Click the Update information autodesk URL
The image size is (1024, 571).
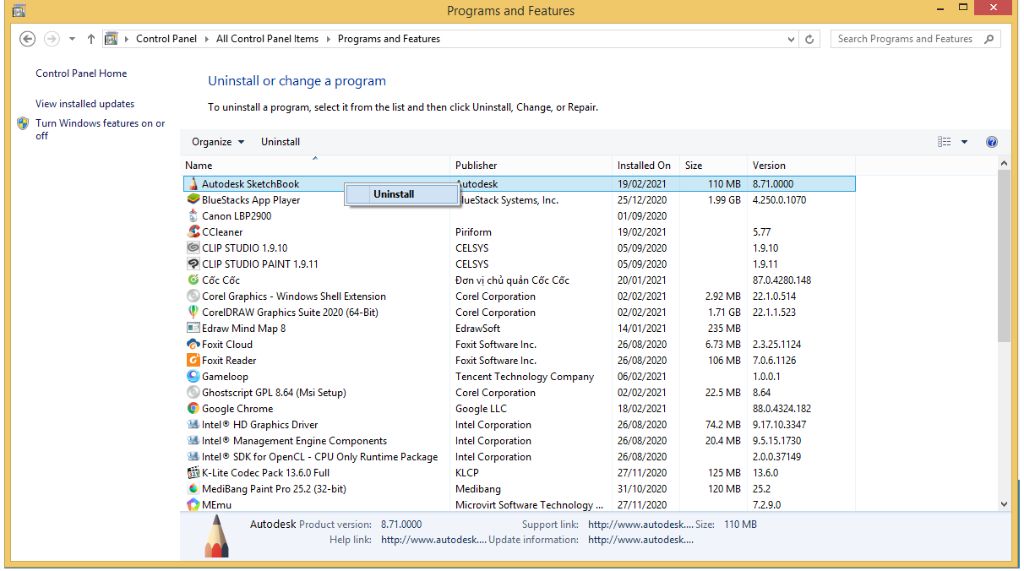click(641, 540)
